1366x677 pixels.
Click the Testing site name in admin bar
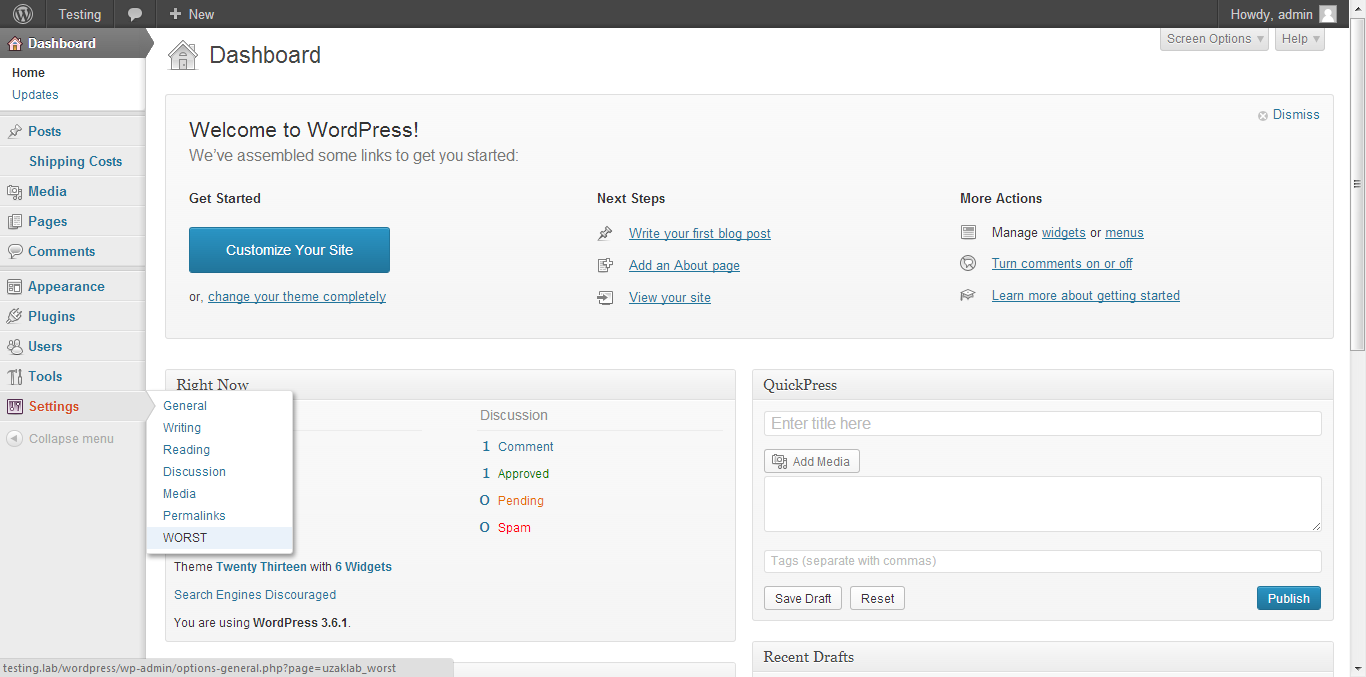pyautogui.click(x=80, y=14)
